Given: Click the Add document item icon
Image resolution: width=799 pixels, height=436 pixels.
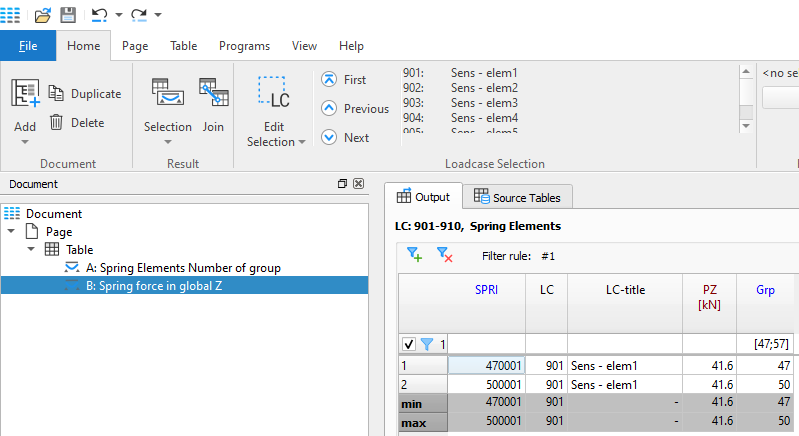Looking at the screenshot, I should [25, 93].
